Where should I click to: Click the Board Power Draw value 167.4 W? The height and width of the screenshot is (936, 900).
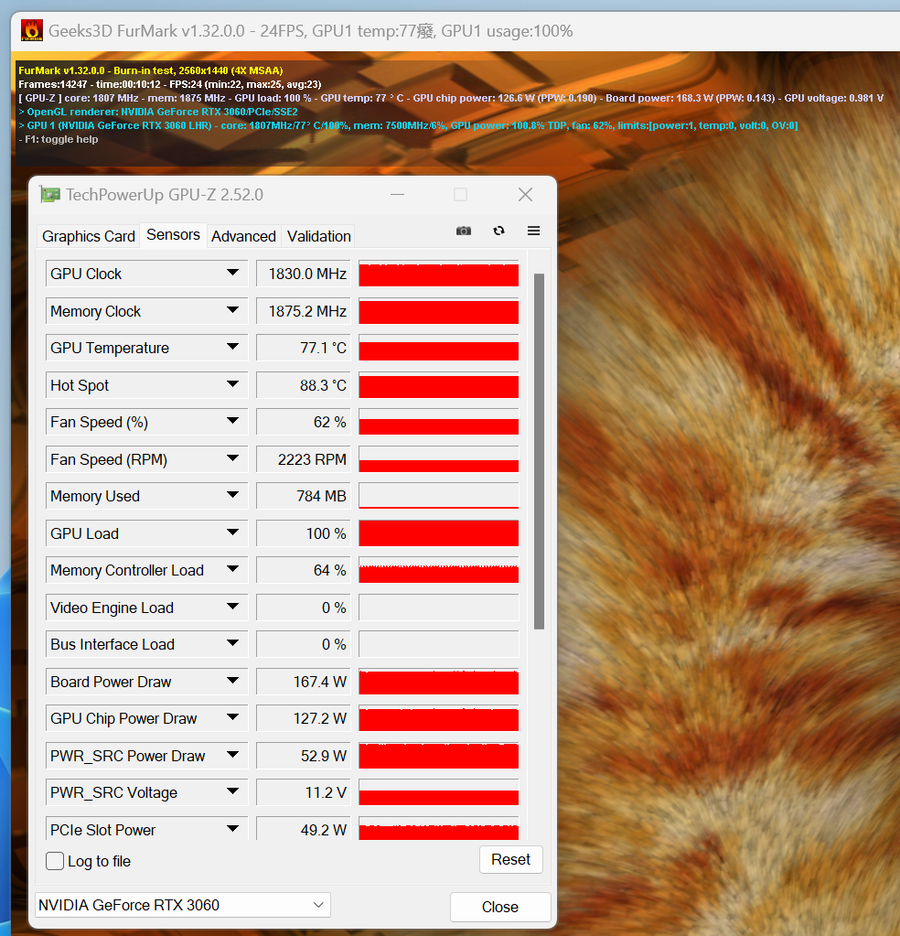pos(303,682)
